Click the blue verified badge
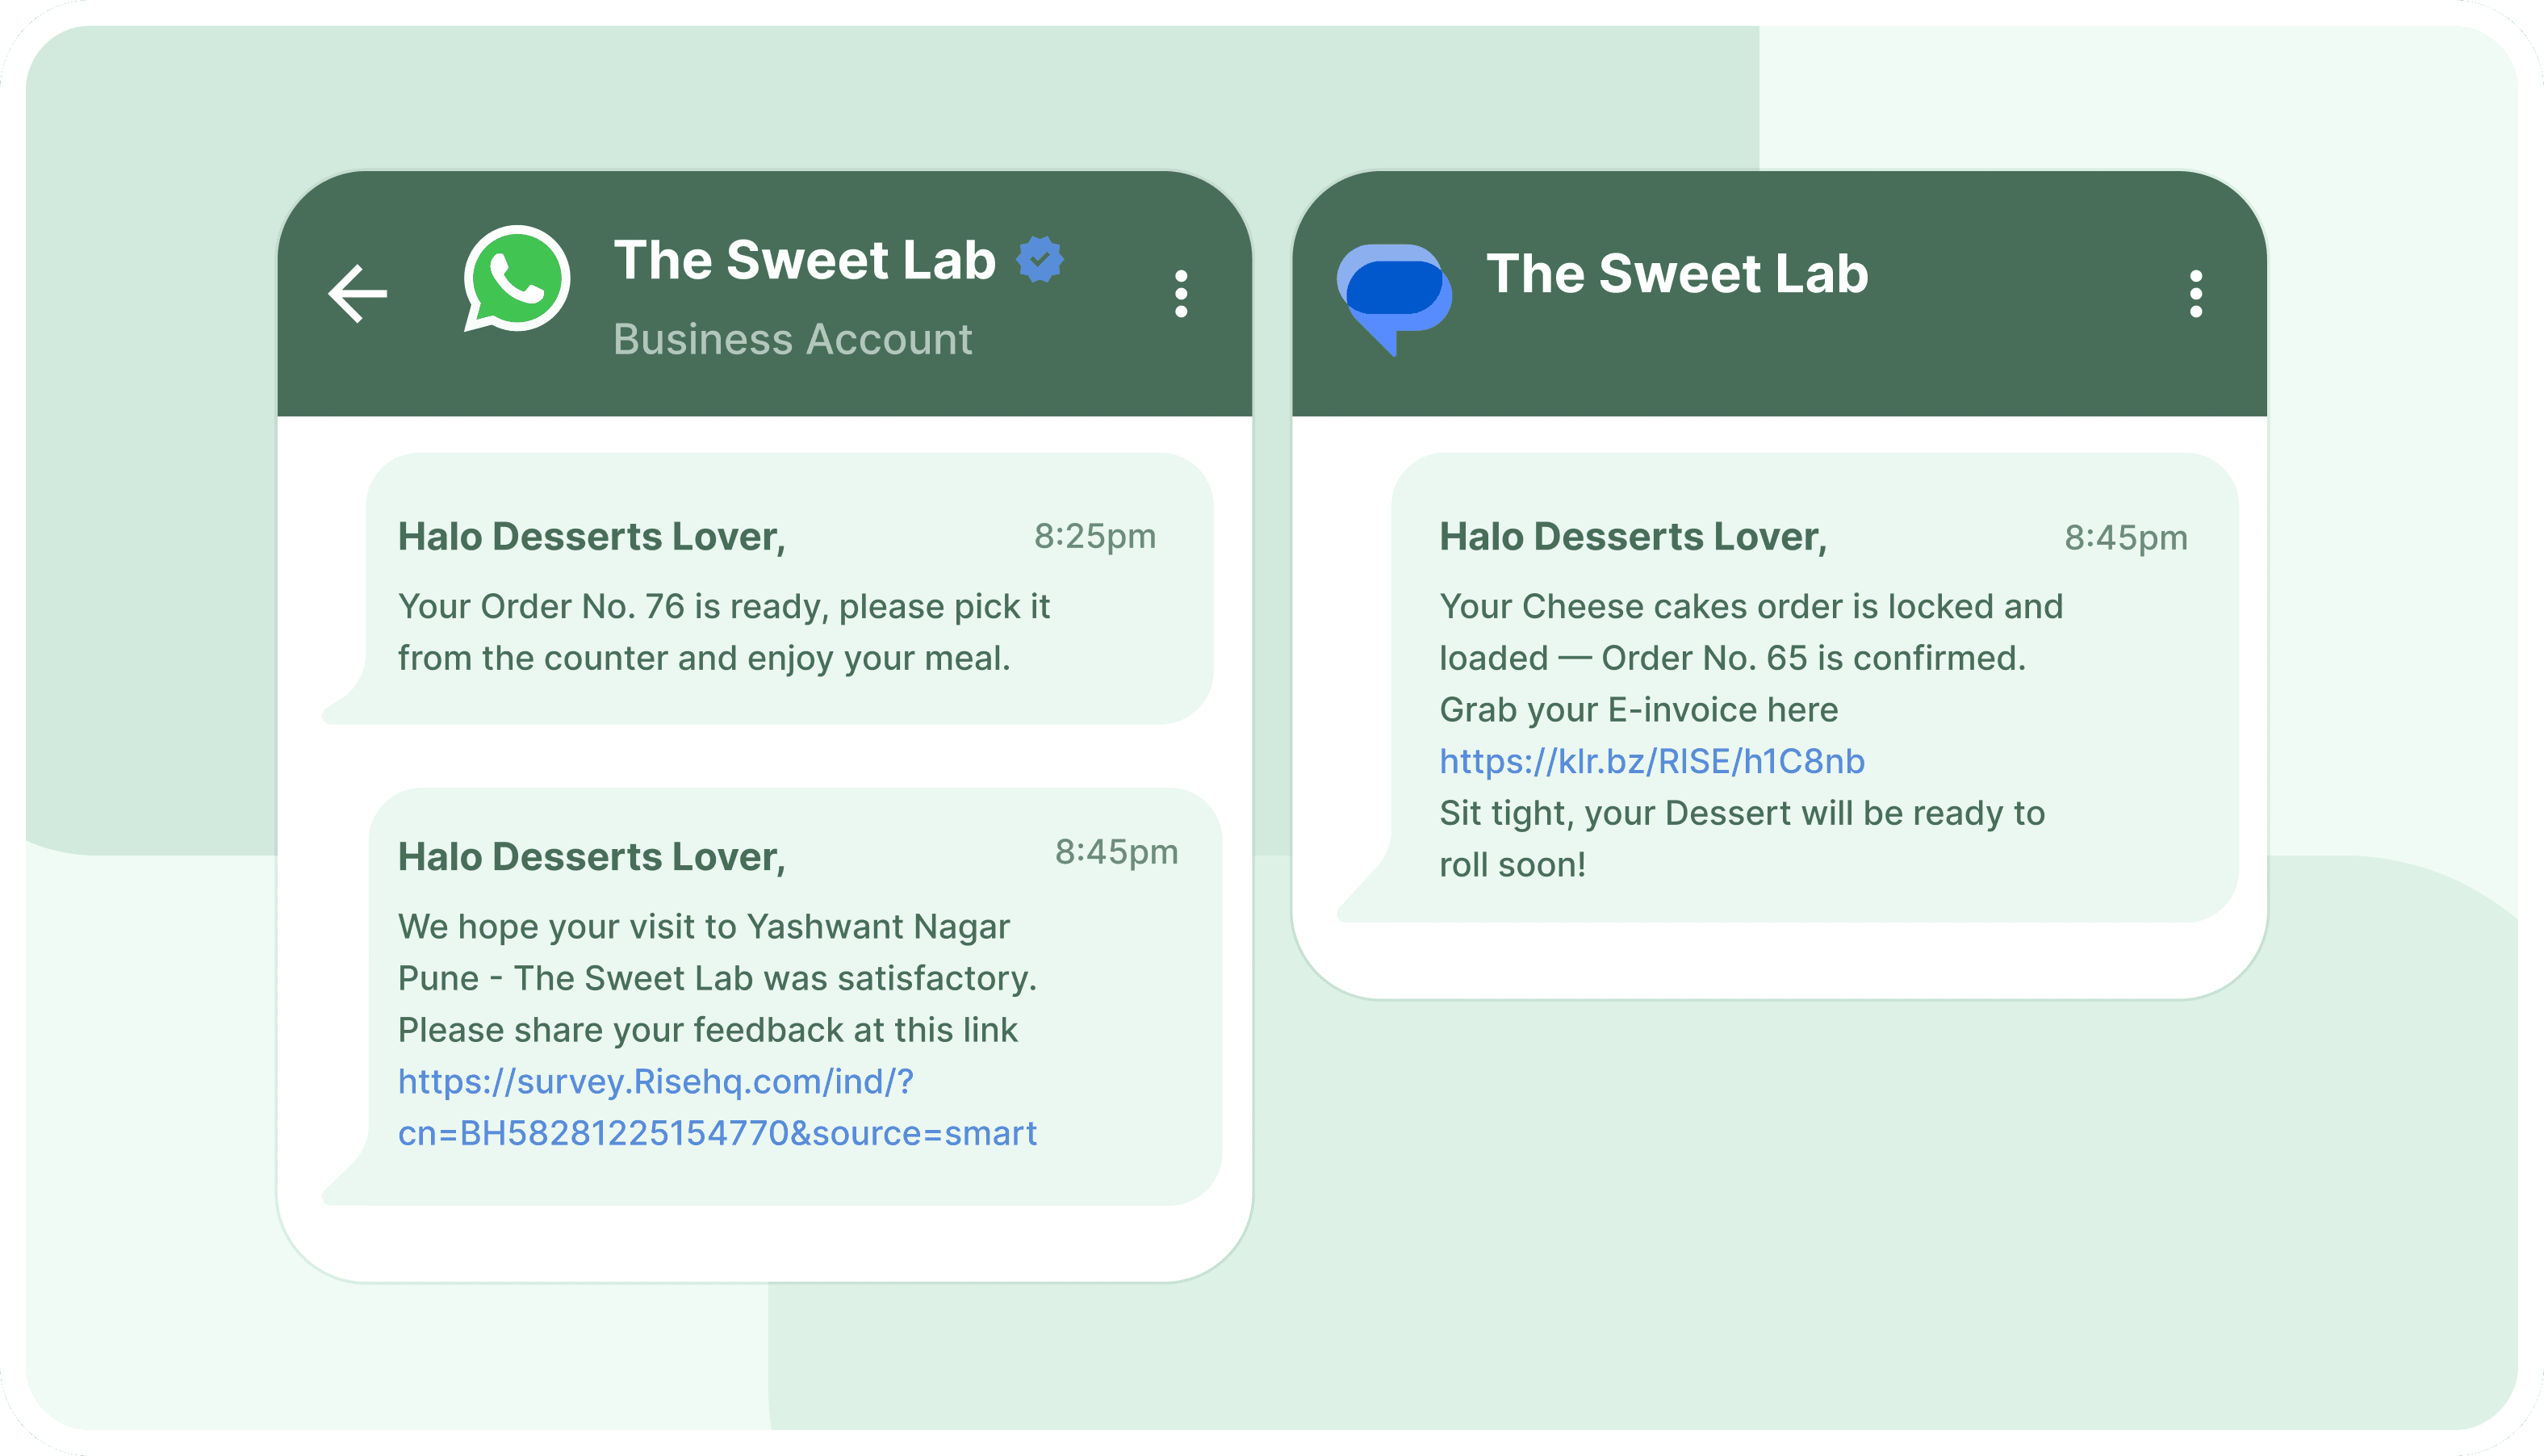The width and height of the screenshot is (2544, 1456). pos(1040,259)
